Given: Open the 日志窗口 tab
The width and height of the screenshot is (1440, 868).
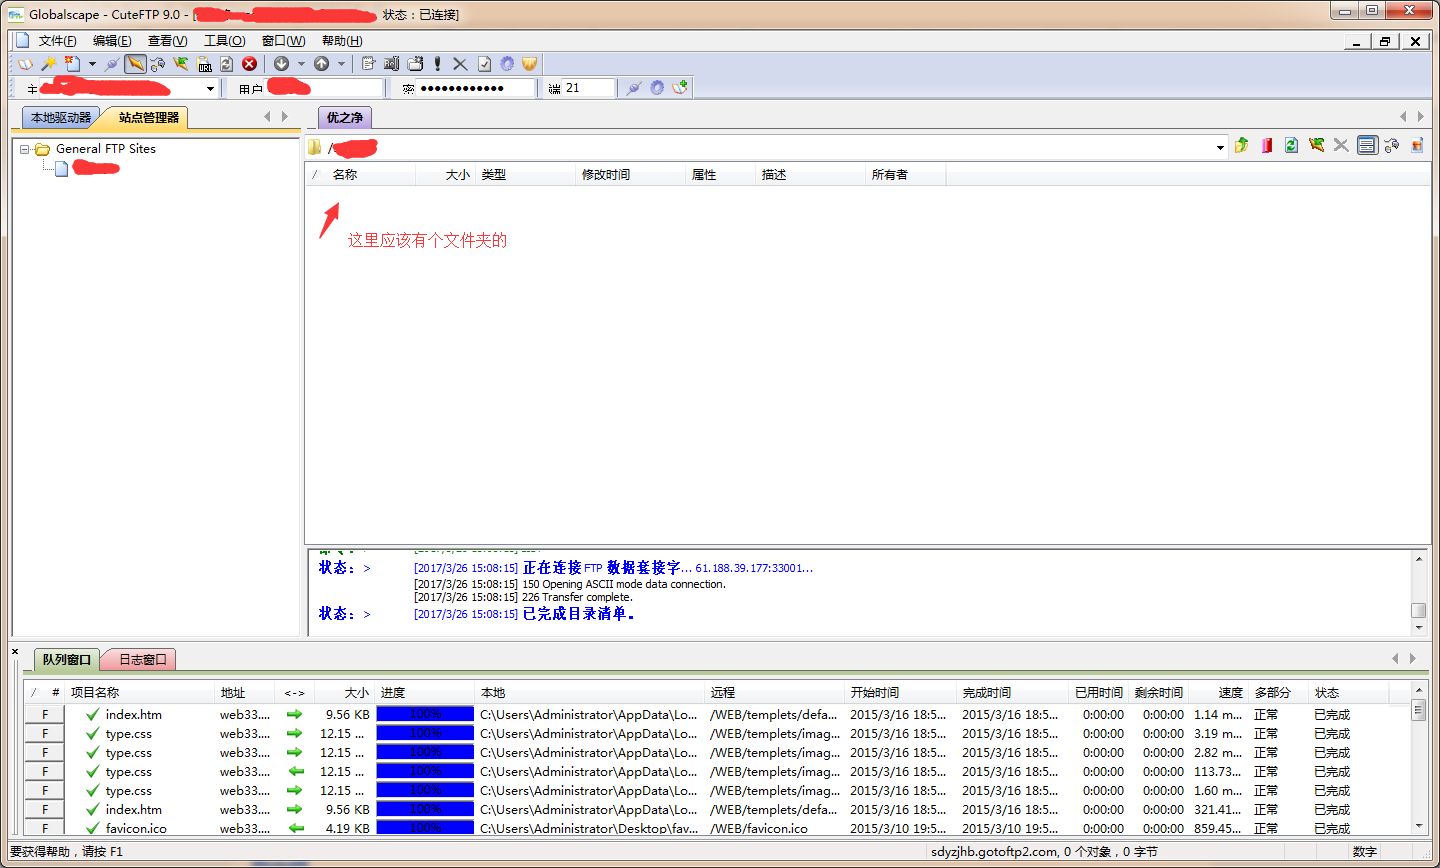Looking at the screenshot, I should coord(142,660).
